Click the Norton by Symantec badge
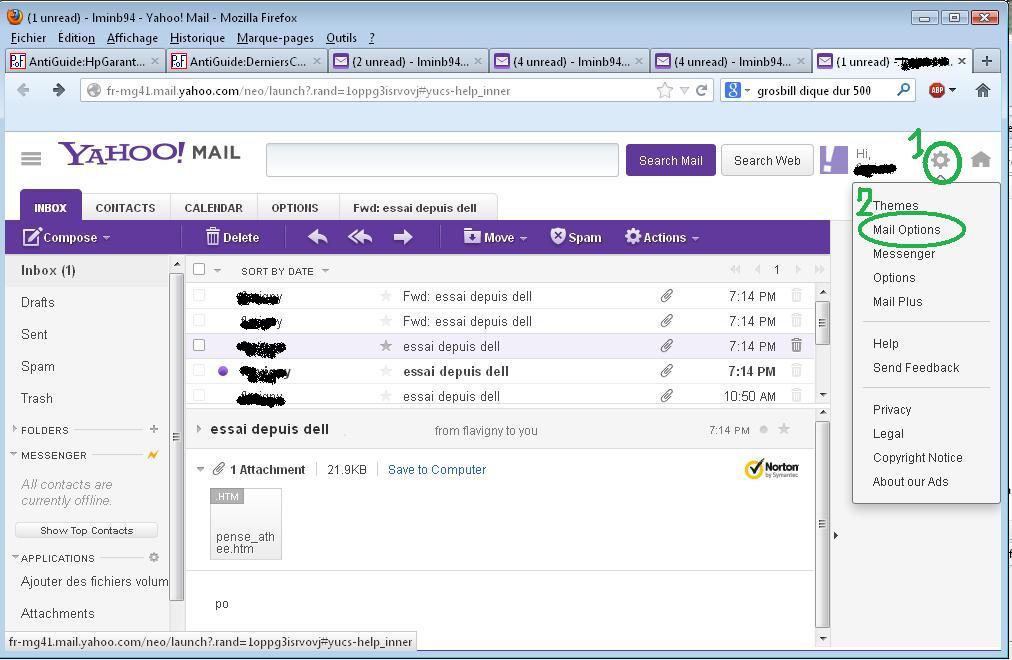Viewport: 1012px width, 660px height. click(x=771, y=469)
